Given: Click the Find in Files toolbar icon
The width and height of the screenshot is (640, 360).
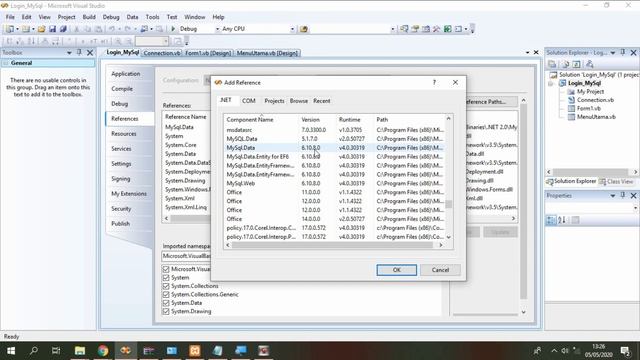Looking at the screenshot, I should pyautogui.click(x=304, y=29).
